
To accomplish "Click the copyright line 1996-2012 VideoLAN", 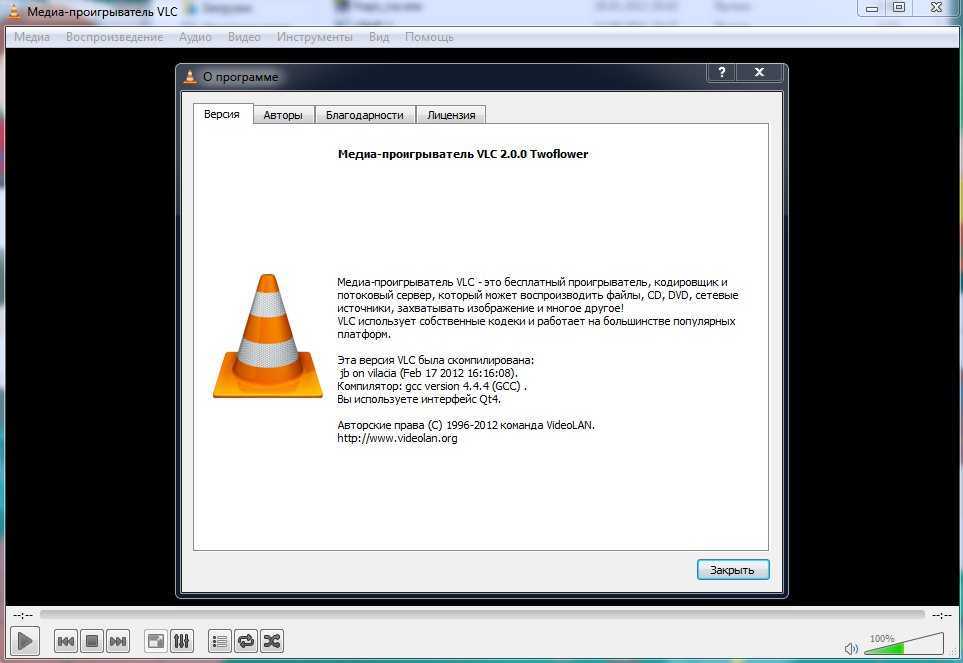I will tap(466, 425).
